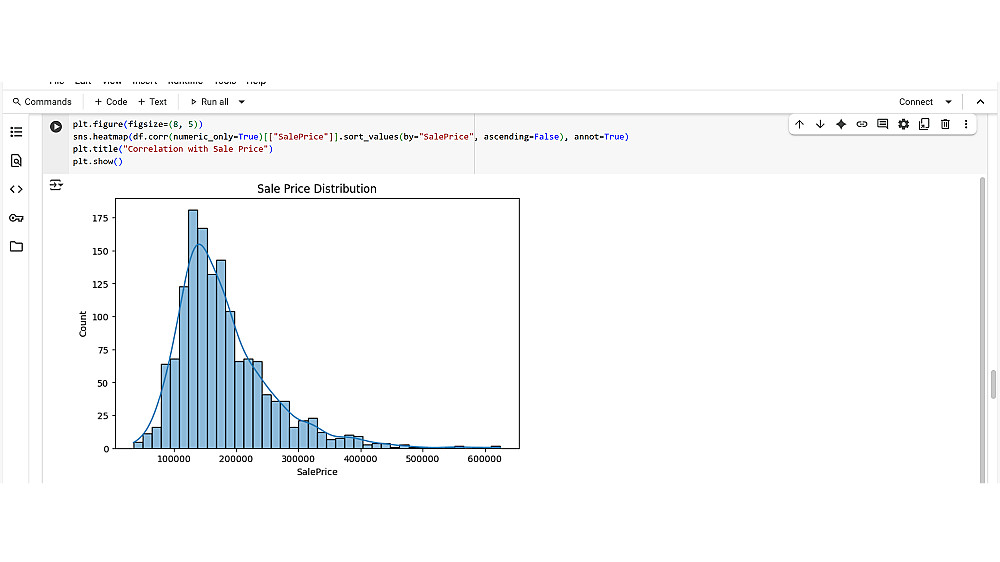Delete the current cell
The image size is (1000, 562).
tap(945, 124)
